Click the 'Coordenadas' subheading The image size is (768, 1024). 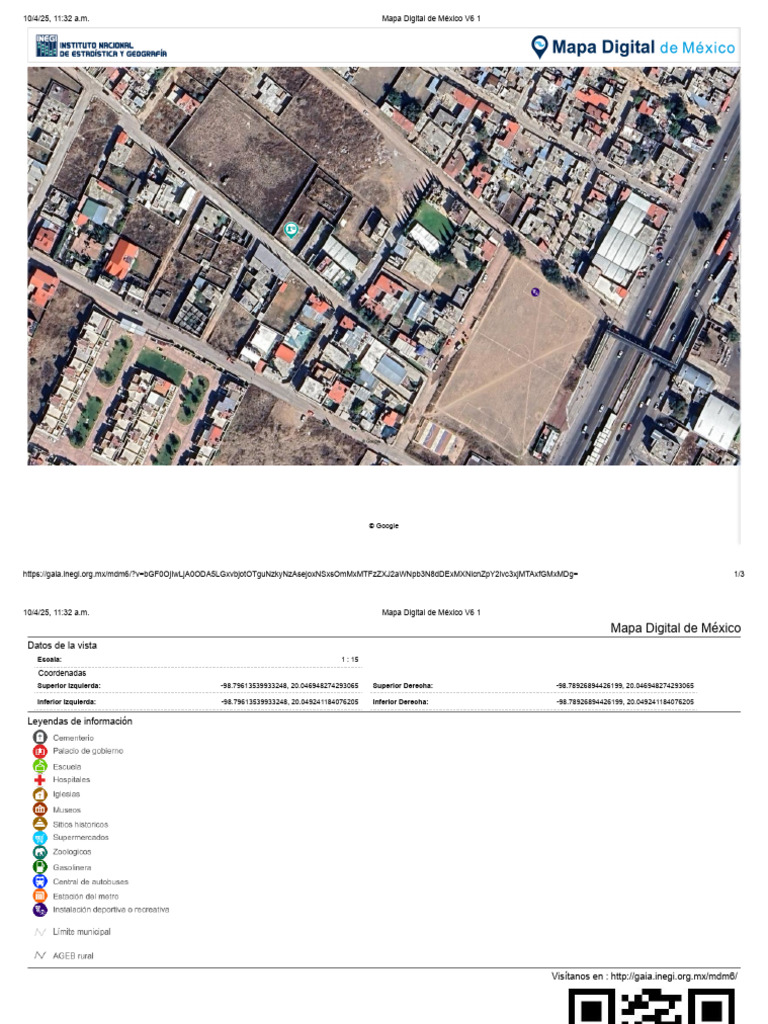tap(62, 673)
